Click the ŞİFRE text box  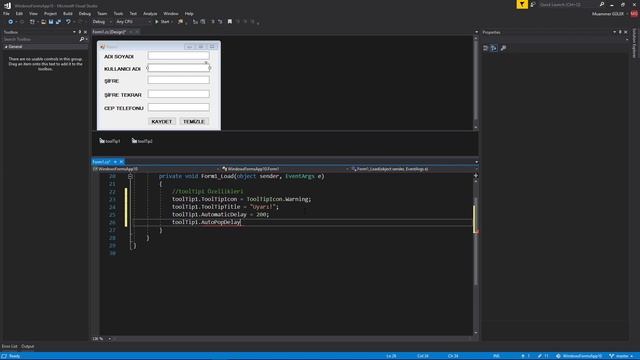[x=178, y=80]
